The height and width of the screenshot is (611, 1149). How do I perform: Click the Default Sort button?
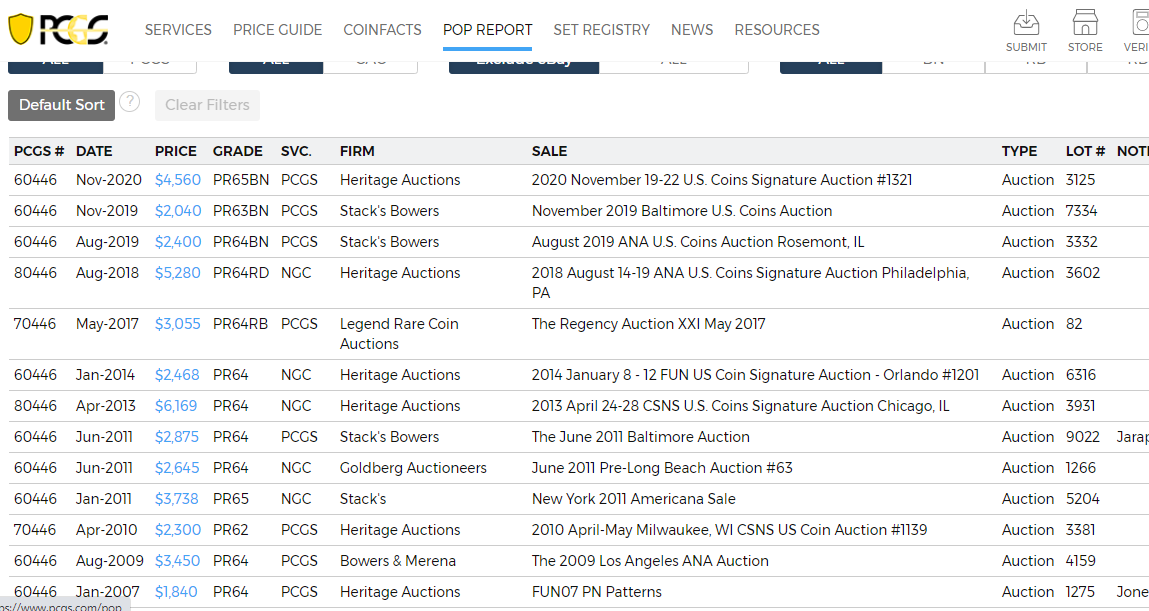[x=62, y=105]
